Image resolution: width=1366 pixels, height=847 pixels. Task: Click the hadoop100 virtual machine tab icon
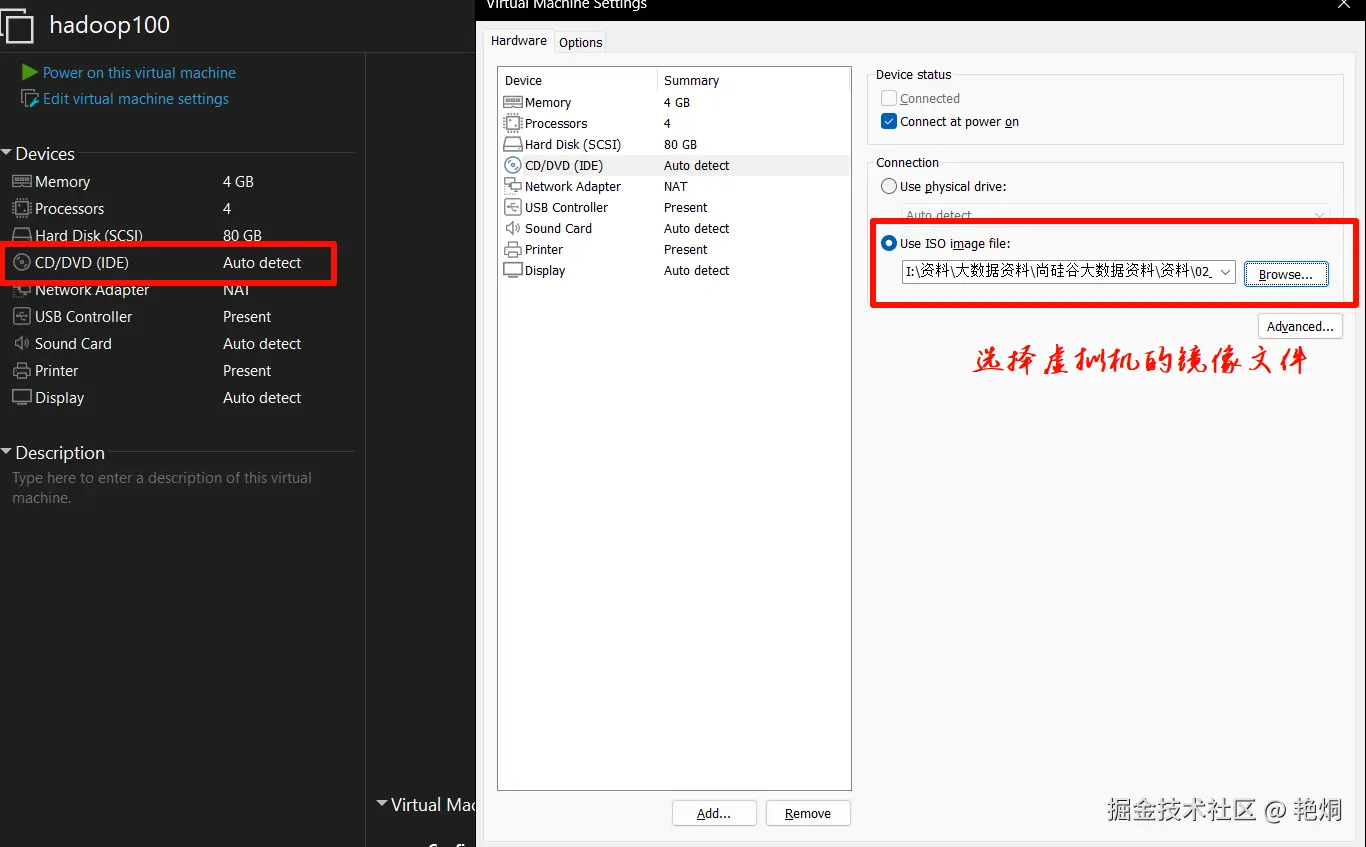[x=19, y=26]
